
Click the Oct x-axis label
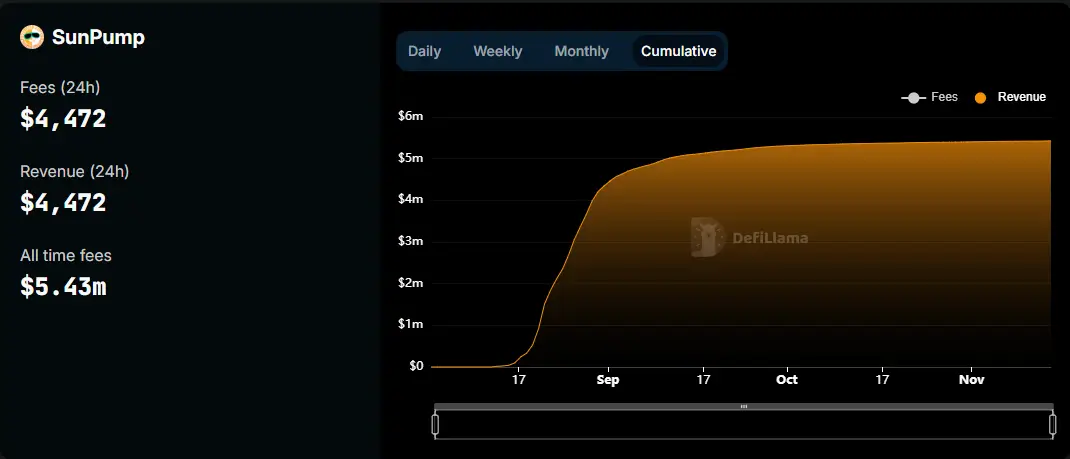pos(787,380)
